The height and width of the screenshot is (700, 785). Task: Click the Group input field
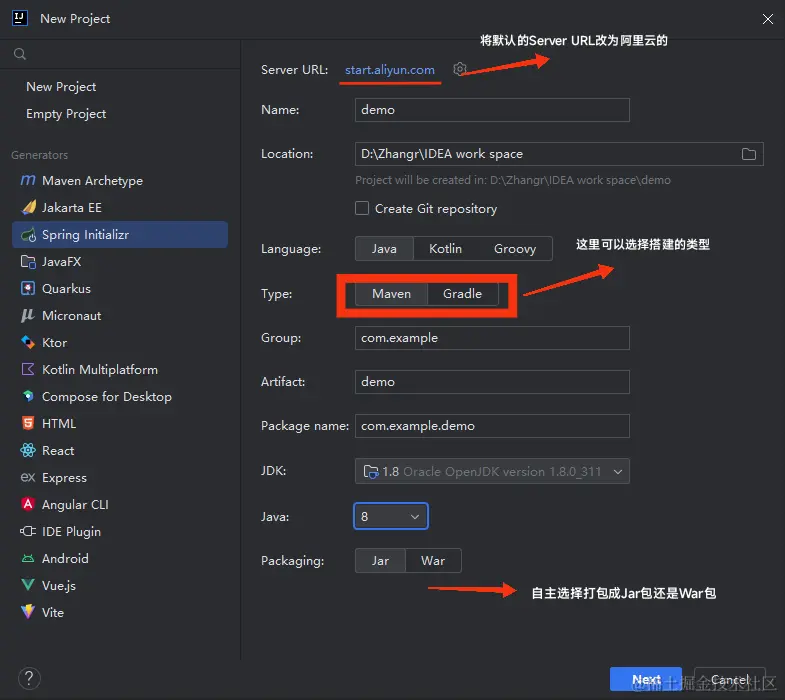[492, 338]
